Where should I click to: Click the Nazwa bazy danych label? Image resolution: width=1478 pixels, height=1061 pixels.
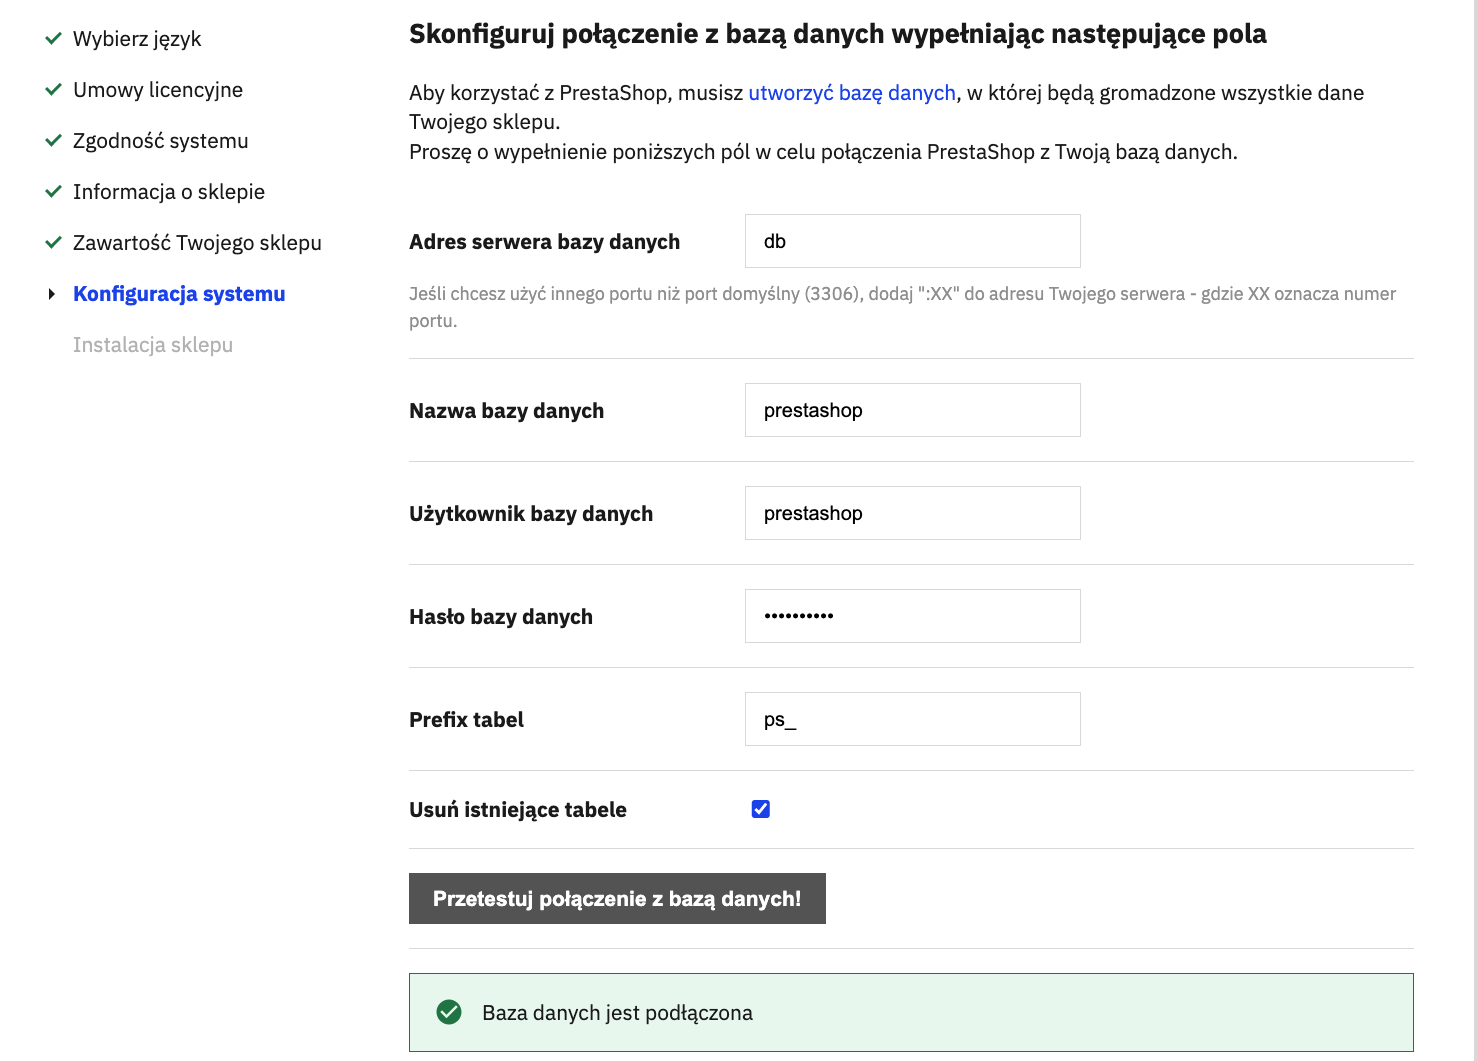pyautogui.click(x=506, y=411)
